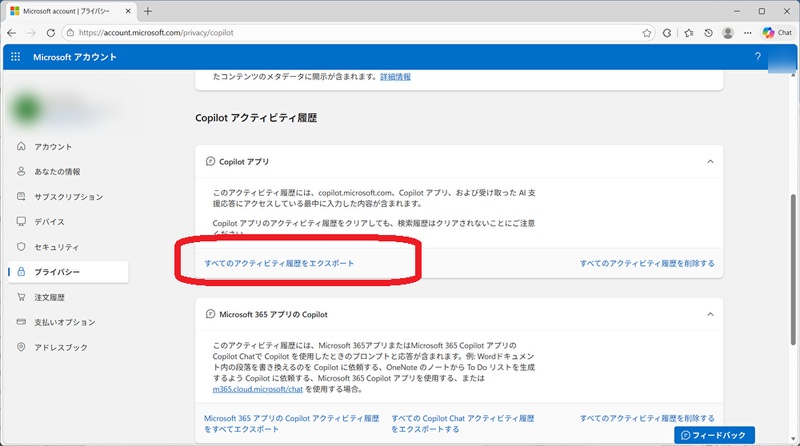
Task: Open 注文履歴 in the sidebar
Action: coord(68,297)
